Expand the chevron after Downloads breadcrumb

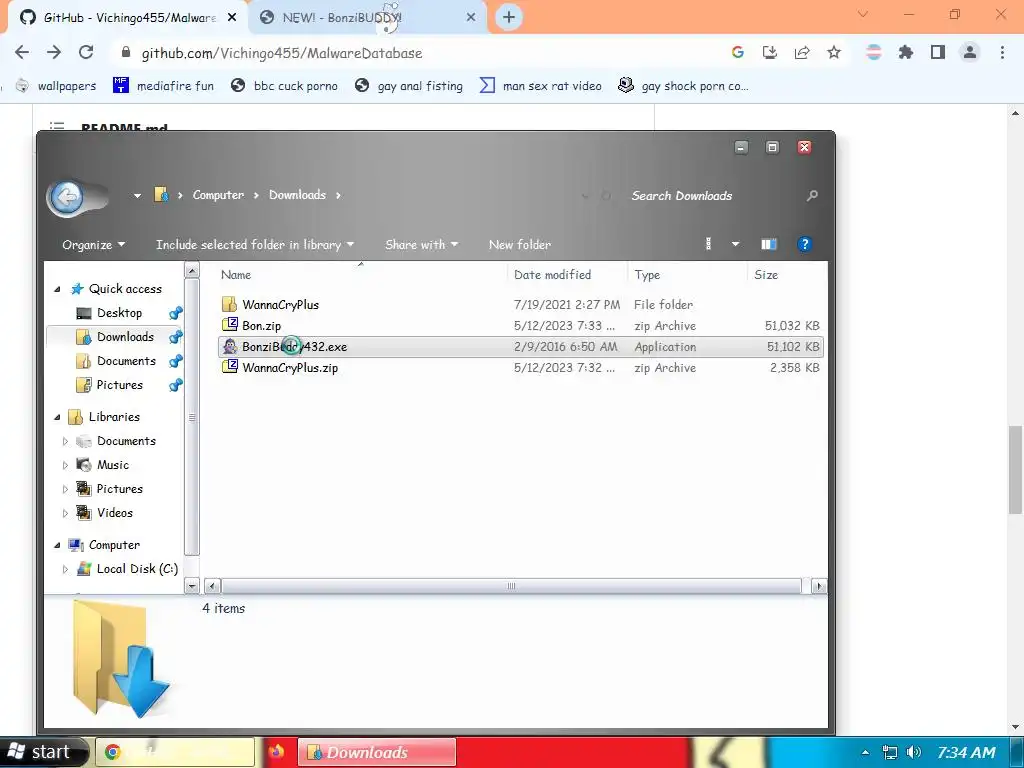(338, 195)
